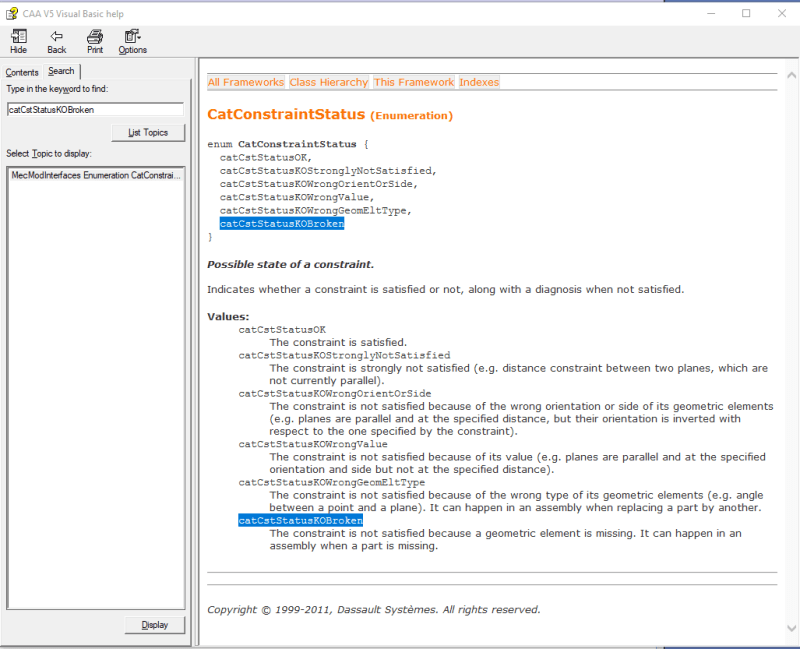Click the copyright Dassault Systèmes text
Screen dimensions: 800x649
coord(373,610)
